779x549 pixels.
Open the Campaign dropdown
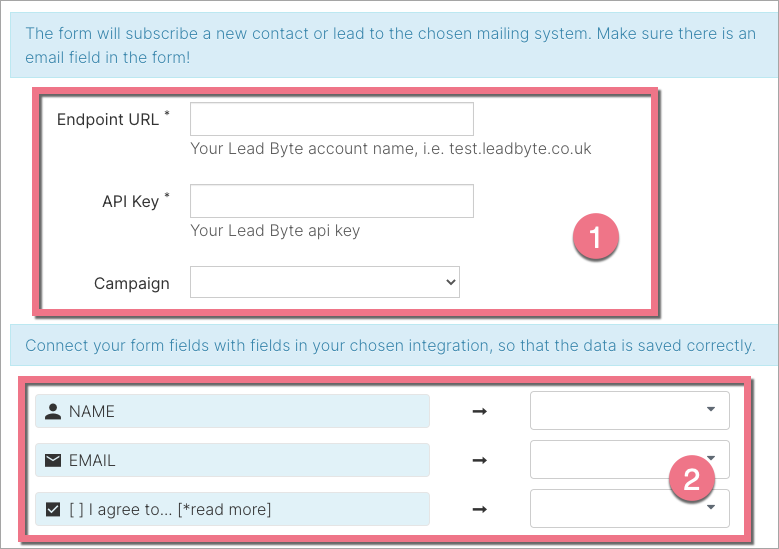pos(325,282)
